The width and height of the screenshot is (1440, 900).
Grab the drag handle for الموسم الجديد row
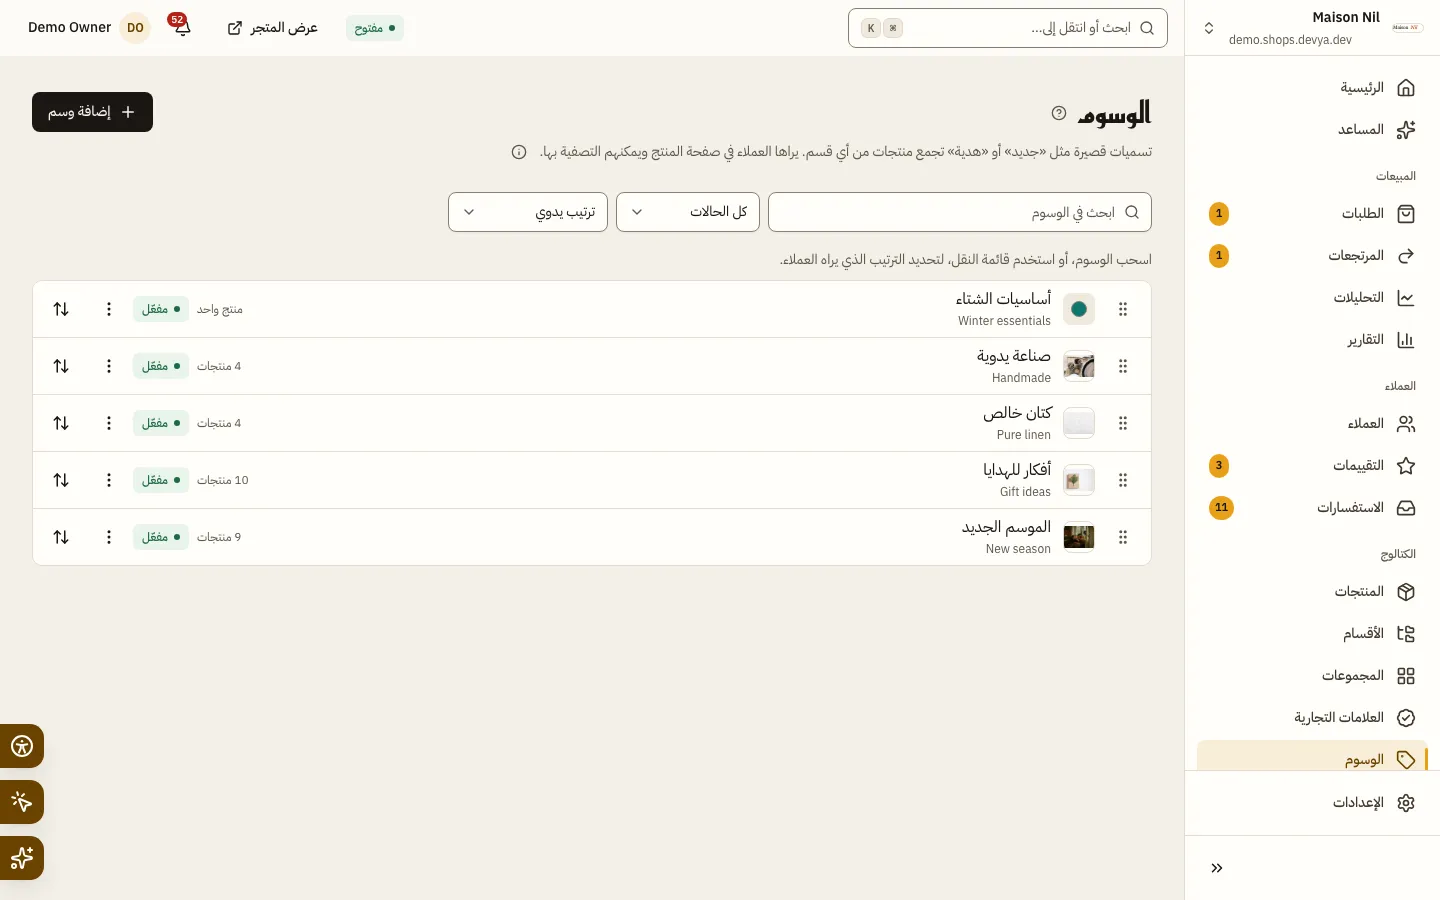1123,537
